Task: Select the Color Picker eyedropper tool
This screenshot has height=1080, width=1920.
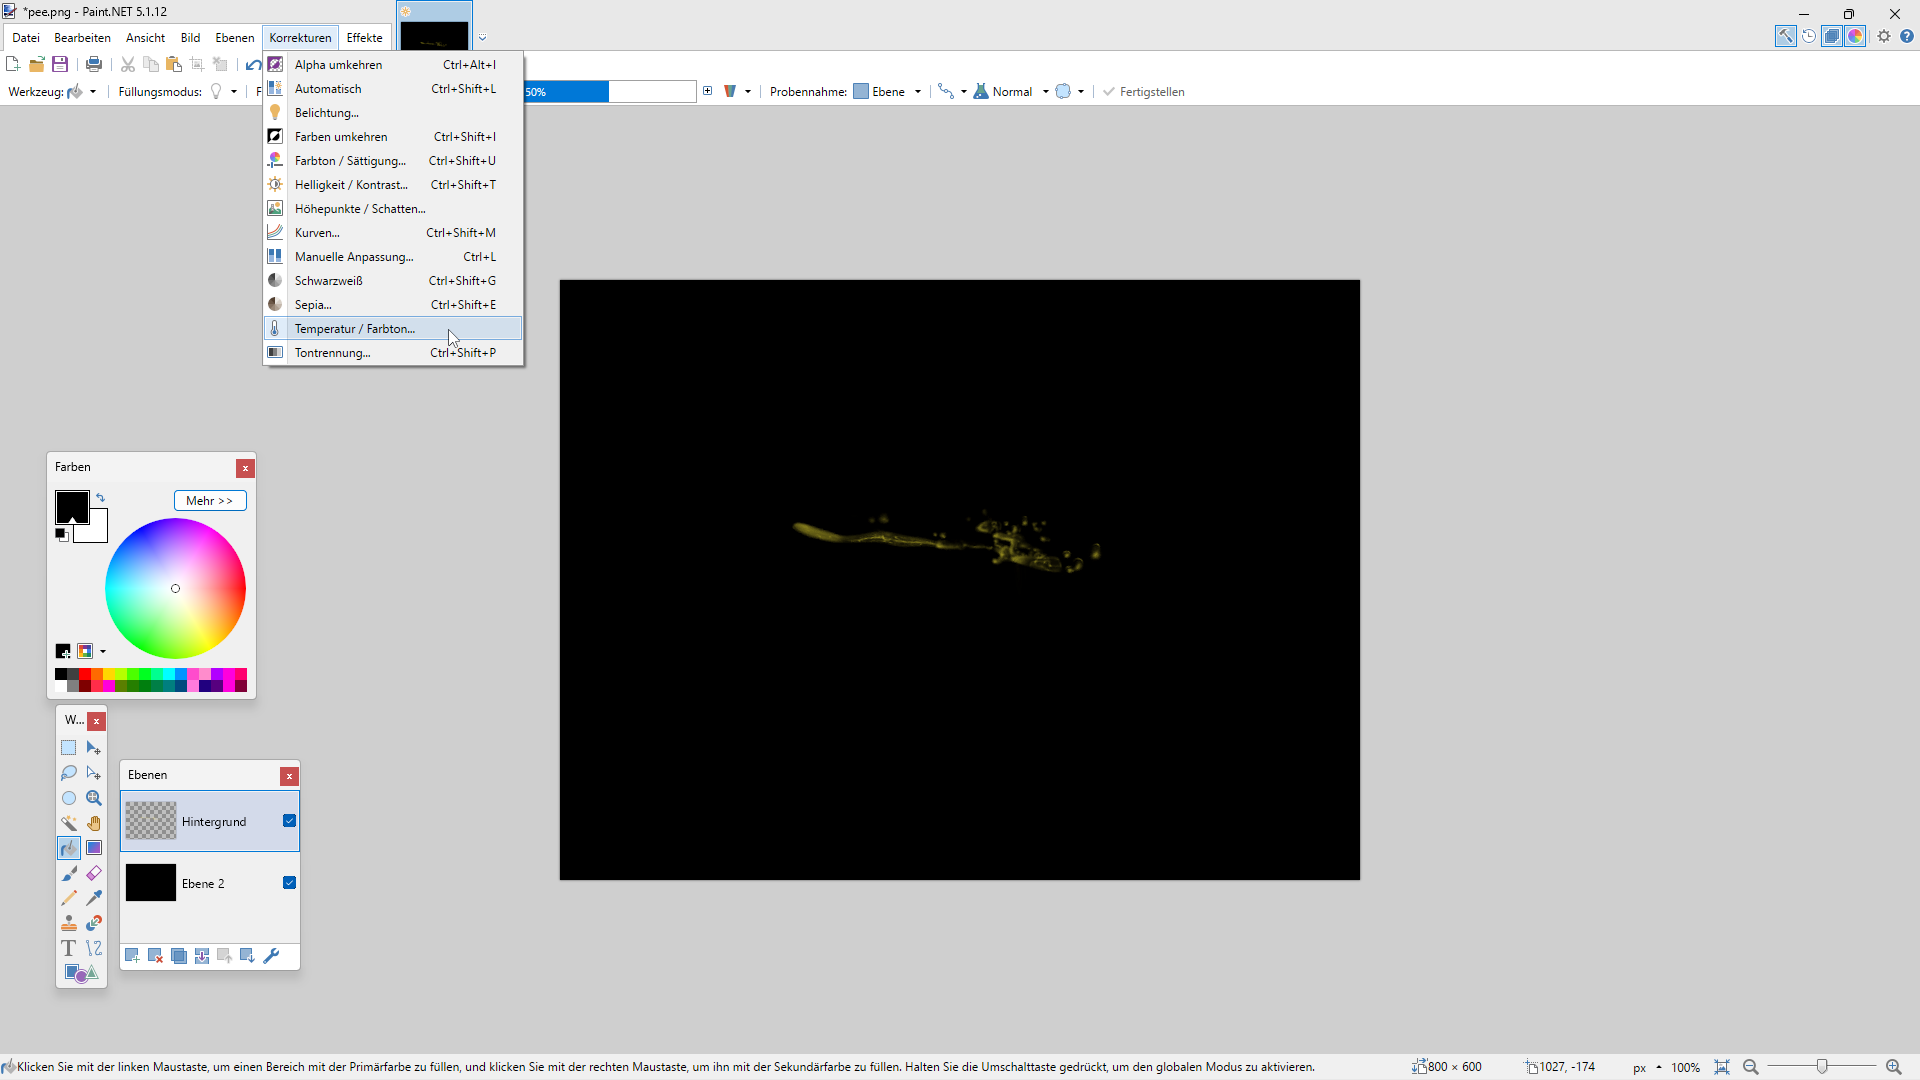Action: (94, 898)
